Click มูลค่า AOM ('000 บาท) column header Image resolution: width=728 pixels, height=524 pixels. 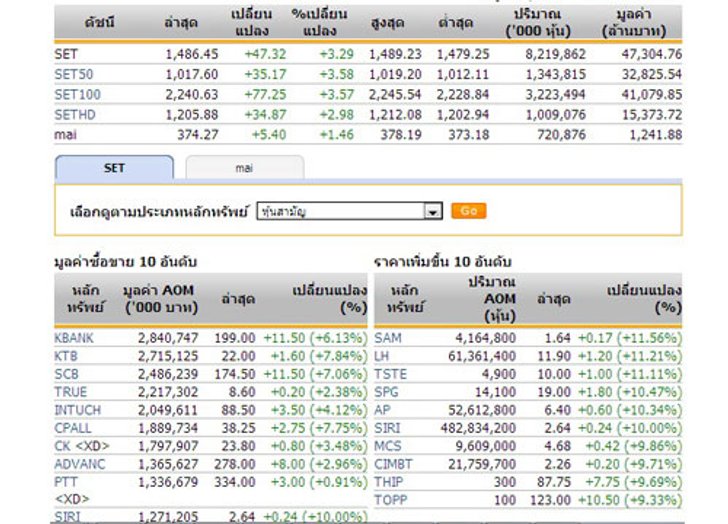161,299
